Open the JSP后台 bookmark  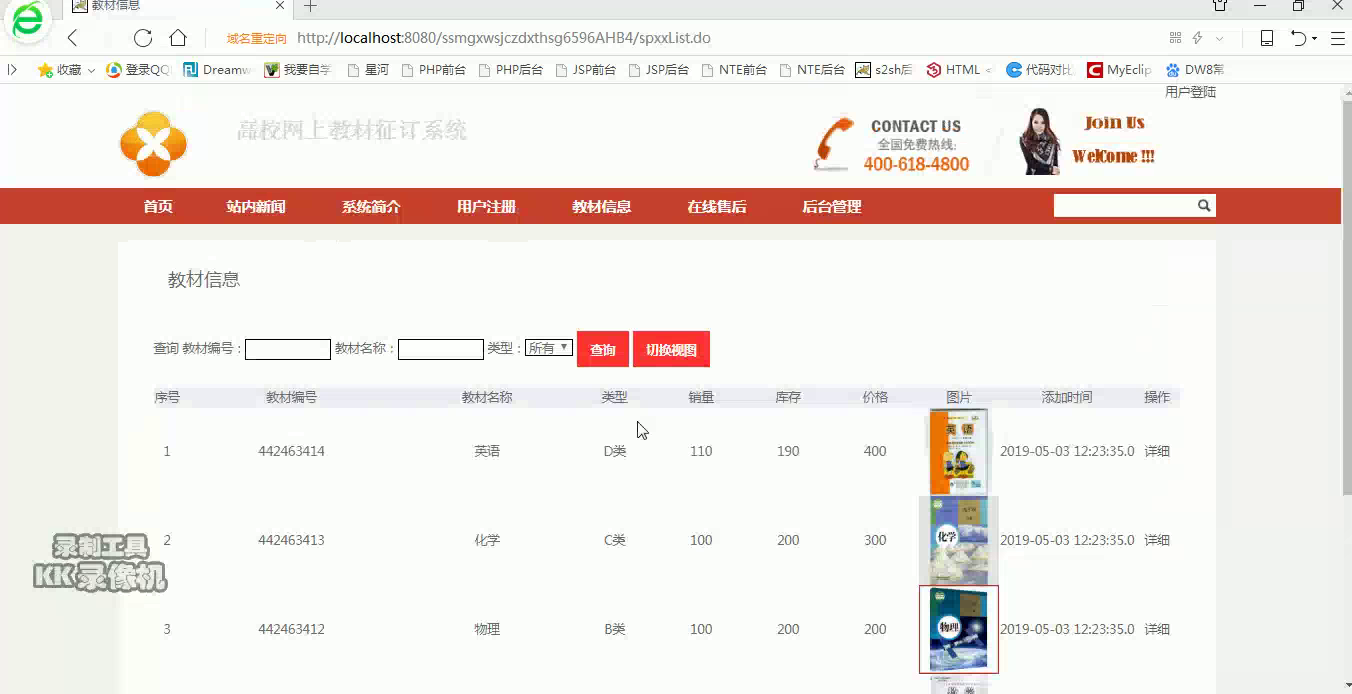pyautogui.click(x=659, y=70)
